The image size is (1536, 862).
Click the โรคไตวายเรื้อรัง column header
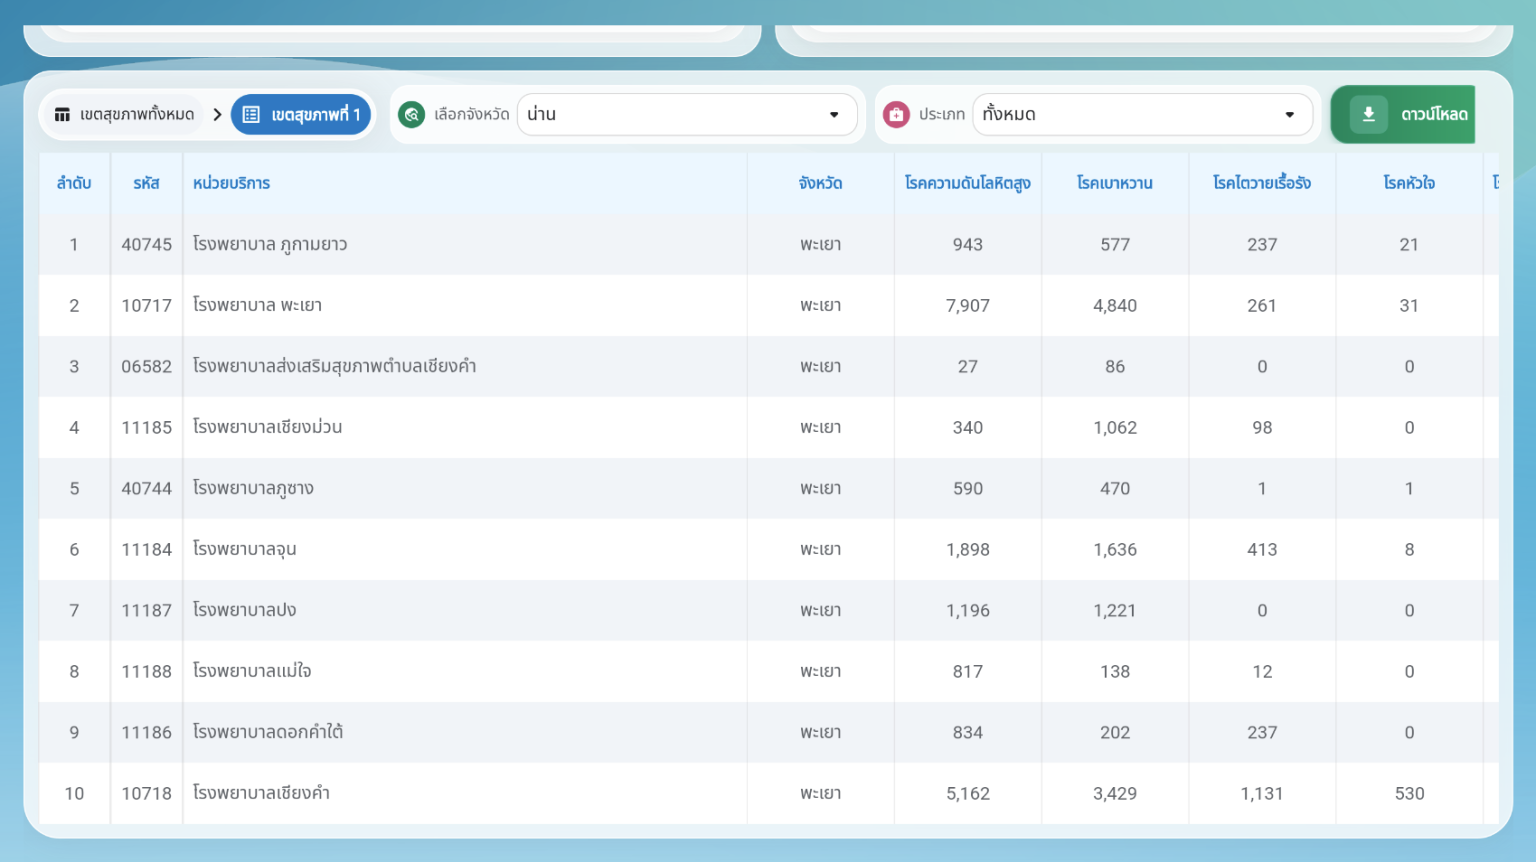(x=1261, y=183)
